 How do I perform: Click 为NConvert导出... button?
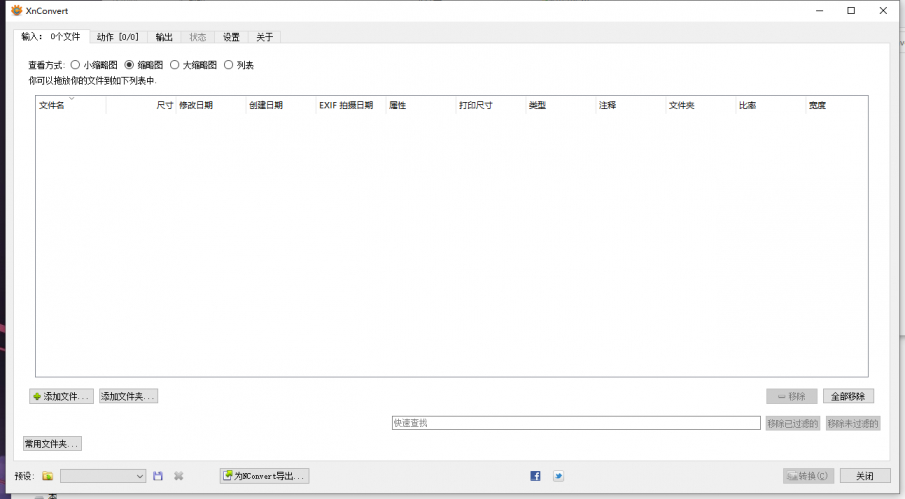pyautogui.click(x=264, y=476)
